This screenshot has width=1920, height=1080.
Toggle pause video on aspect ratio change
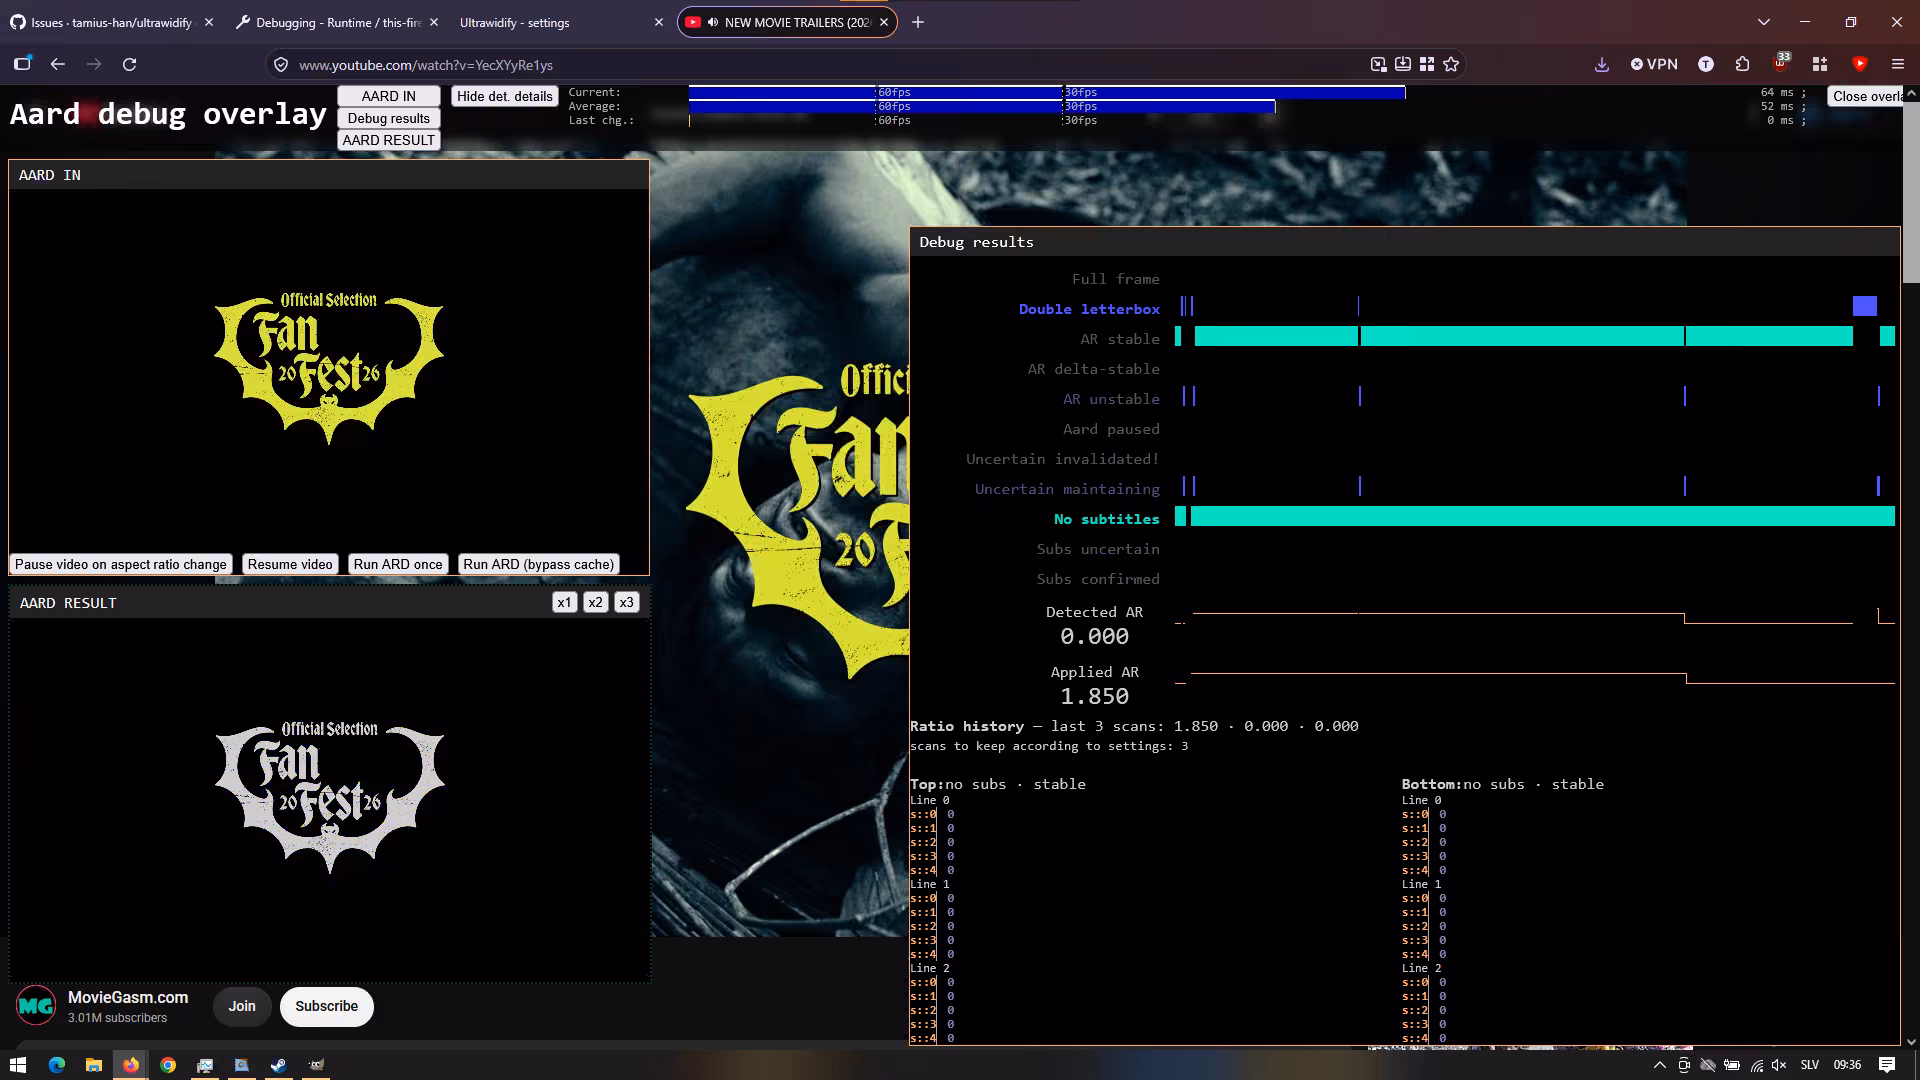(120, 564)
